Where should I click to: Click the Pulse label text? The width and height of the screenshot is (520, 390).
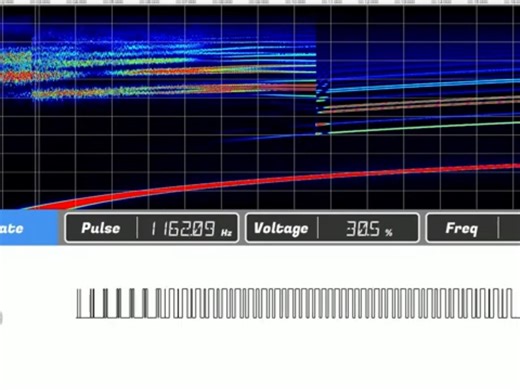click(101, 228)
